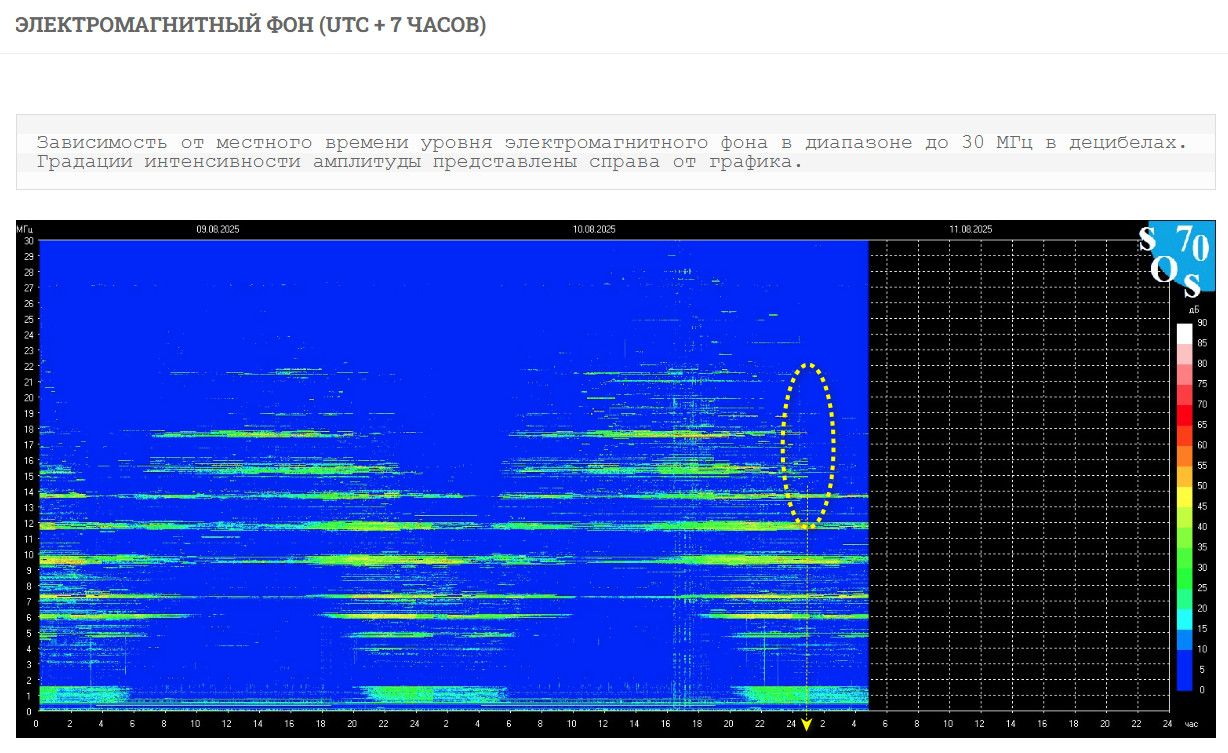Click the empty black grid for 11.08.2025
Screen dimensions: 1228x753
pyautogui.click(x=1010, y=470)
